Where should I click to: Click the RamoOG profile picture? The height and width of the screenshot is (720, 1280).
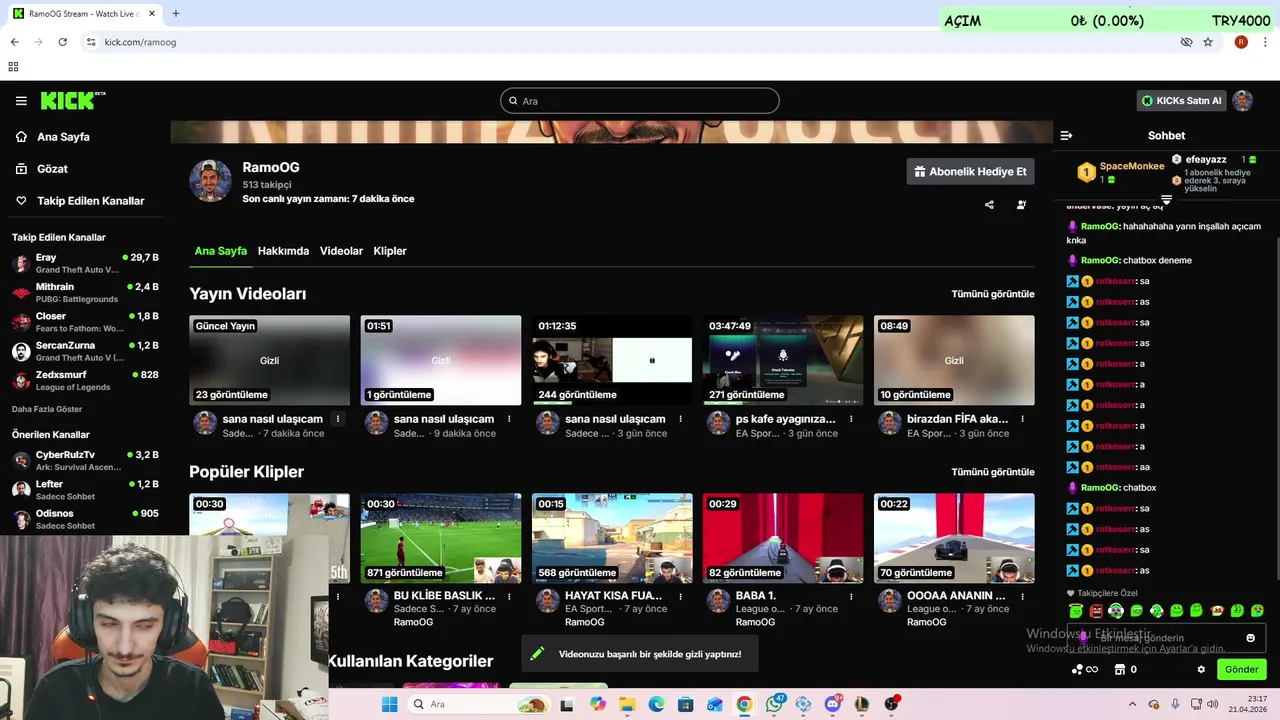[x=211, y=180]
